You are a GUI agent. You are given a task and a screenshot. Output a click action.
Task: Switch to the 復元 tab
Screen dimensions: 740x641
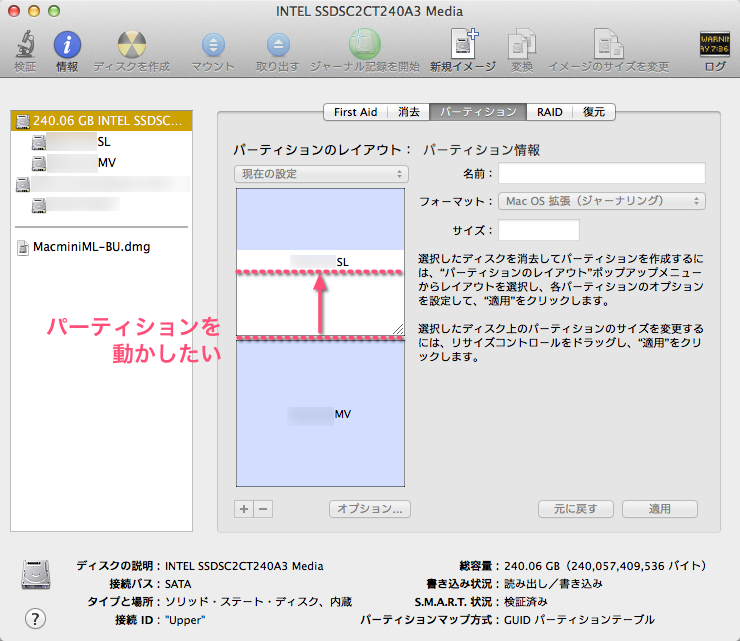coord(594,112)
